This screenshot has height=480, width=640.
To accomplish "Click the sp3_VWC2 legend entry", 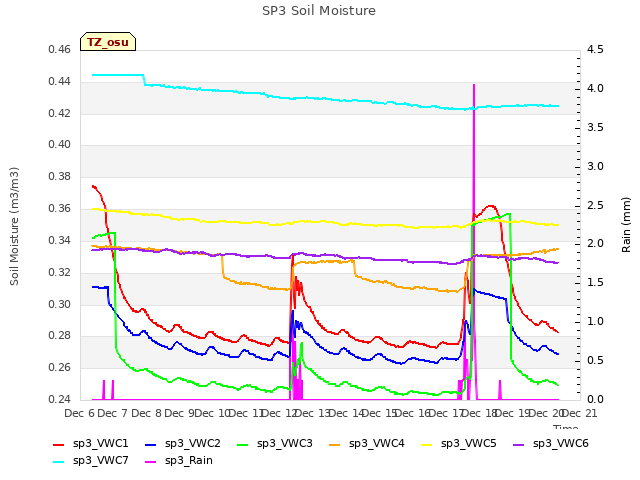I will [182, 444].
